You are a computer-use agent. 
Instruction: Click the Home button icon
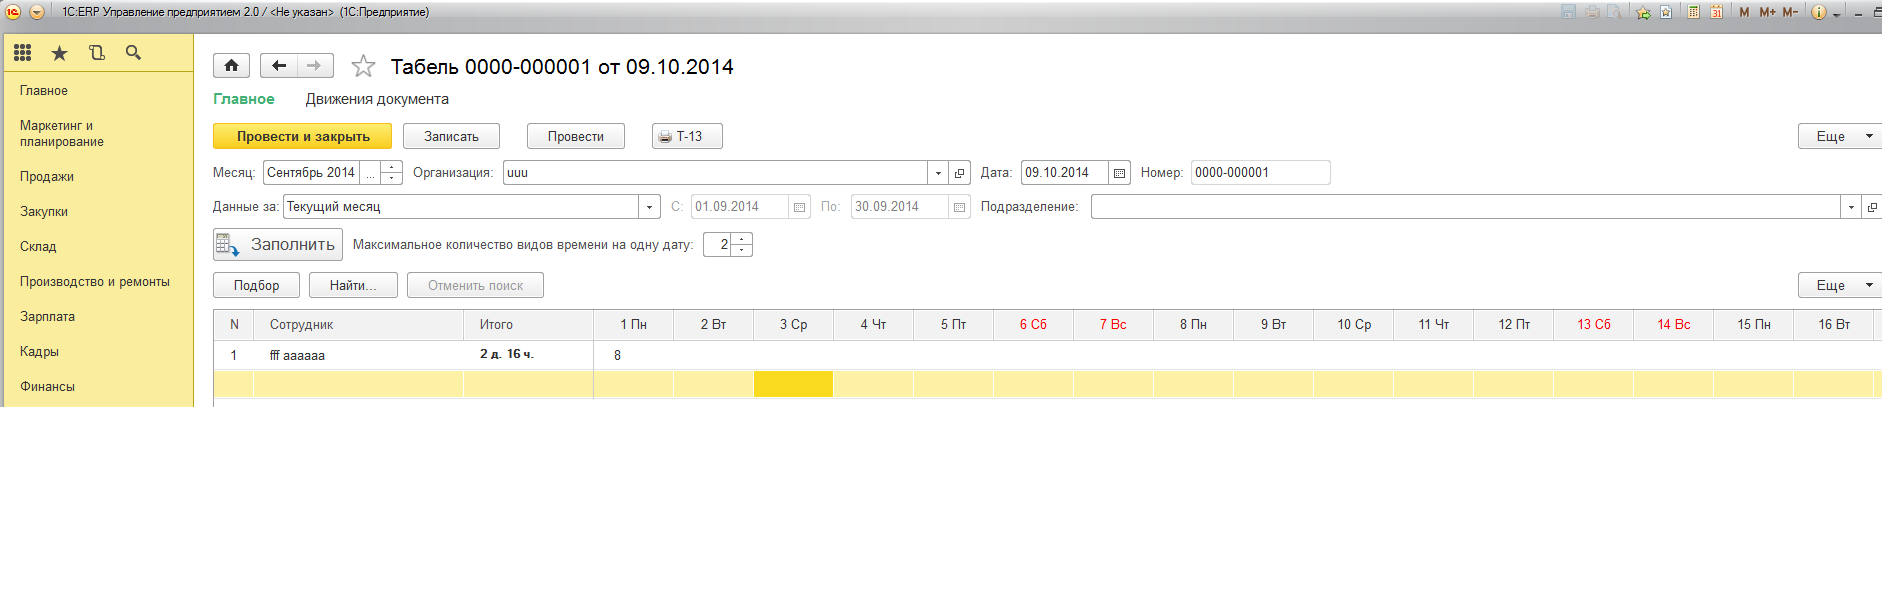pyautogui.click(x=231, y=66)
